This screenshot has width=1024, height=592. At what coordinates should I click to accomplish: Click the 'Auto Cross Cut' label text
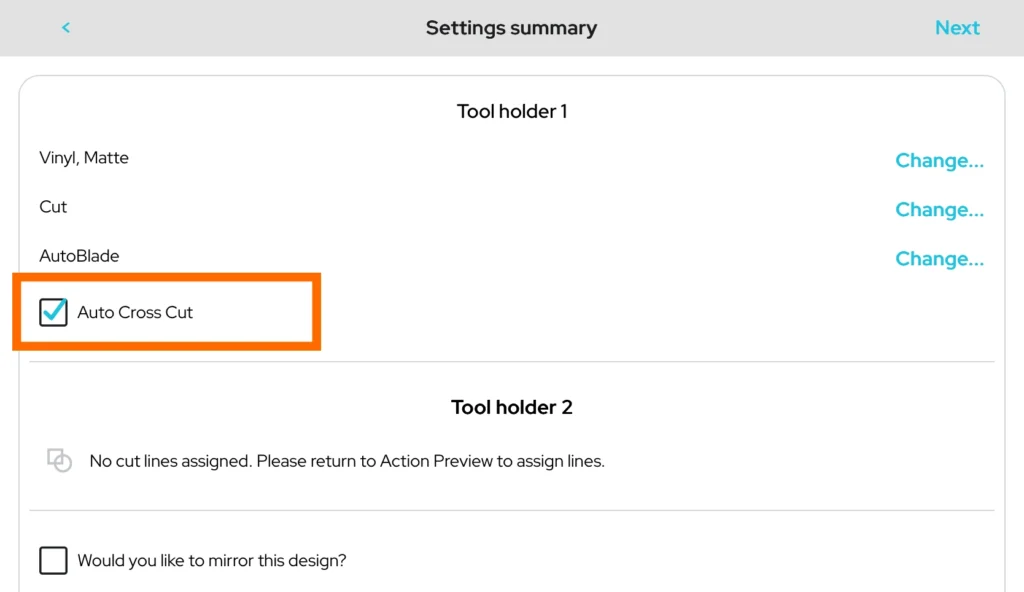click(135, 312)
